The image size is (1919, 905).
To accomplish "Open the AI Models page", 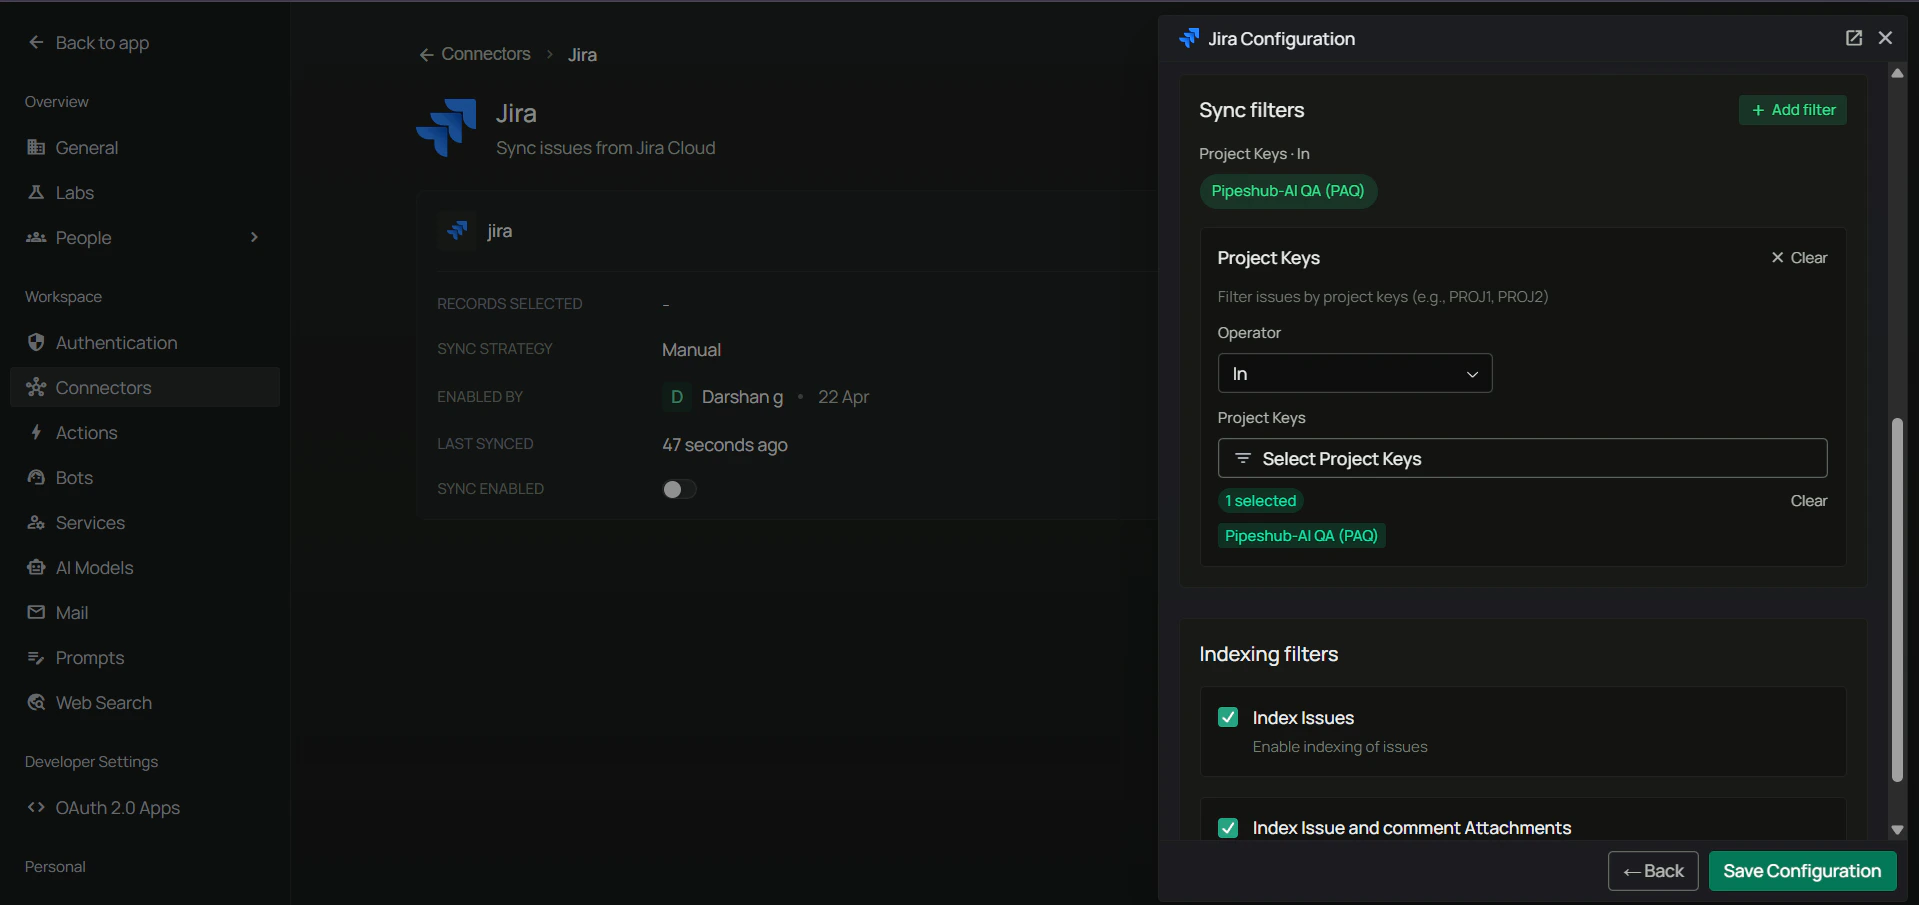I will pyautogui.click(x=145, y=567).
